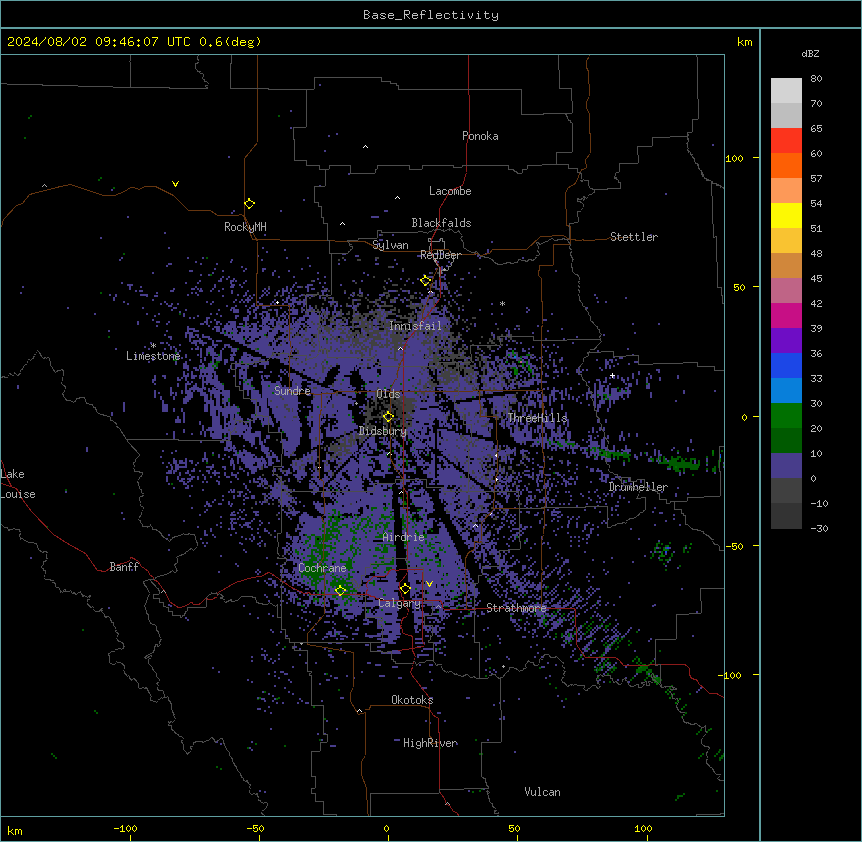Pick the white swatch between 80 and 70 dBZ

786,91
